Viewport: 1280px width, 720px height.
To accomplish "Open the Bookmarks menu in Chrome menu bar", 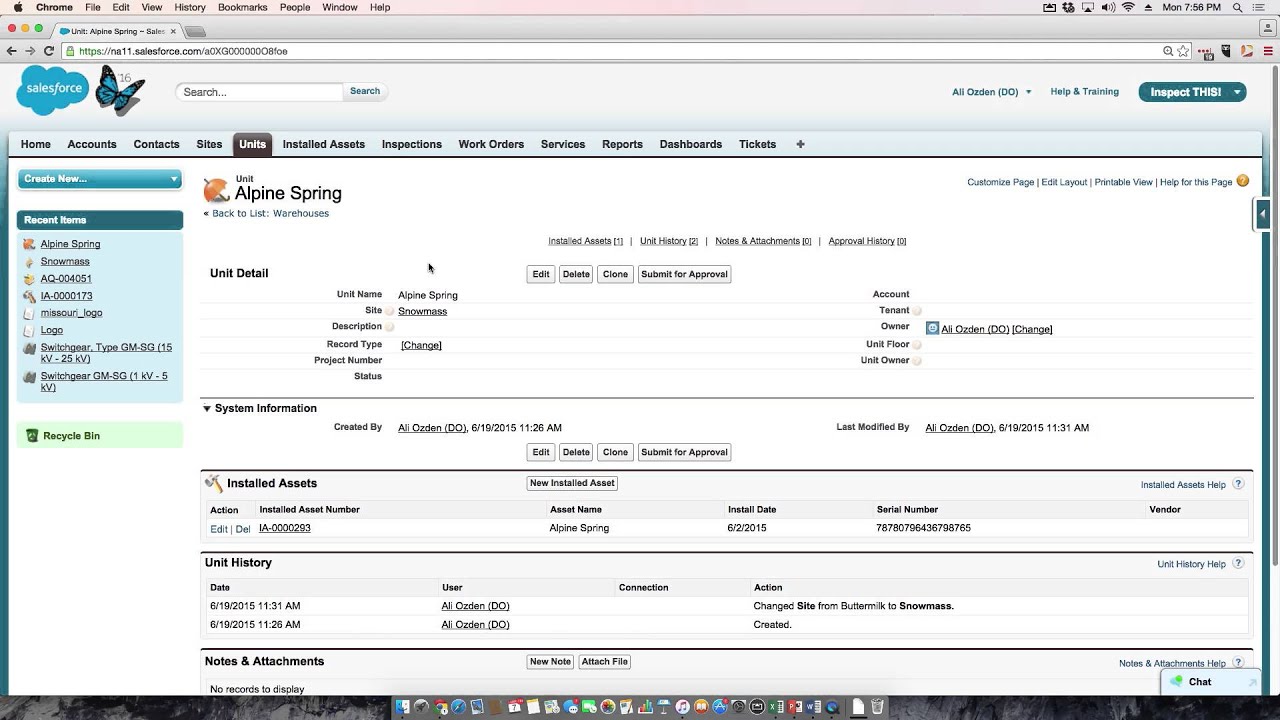I will pos(242,7).
